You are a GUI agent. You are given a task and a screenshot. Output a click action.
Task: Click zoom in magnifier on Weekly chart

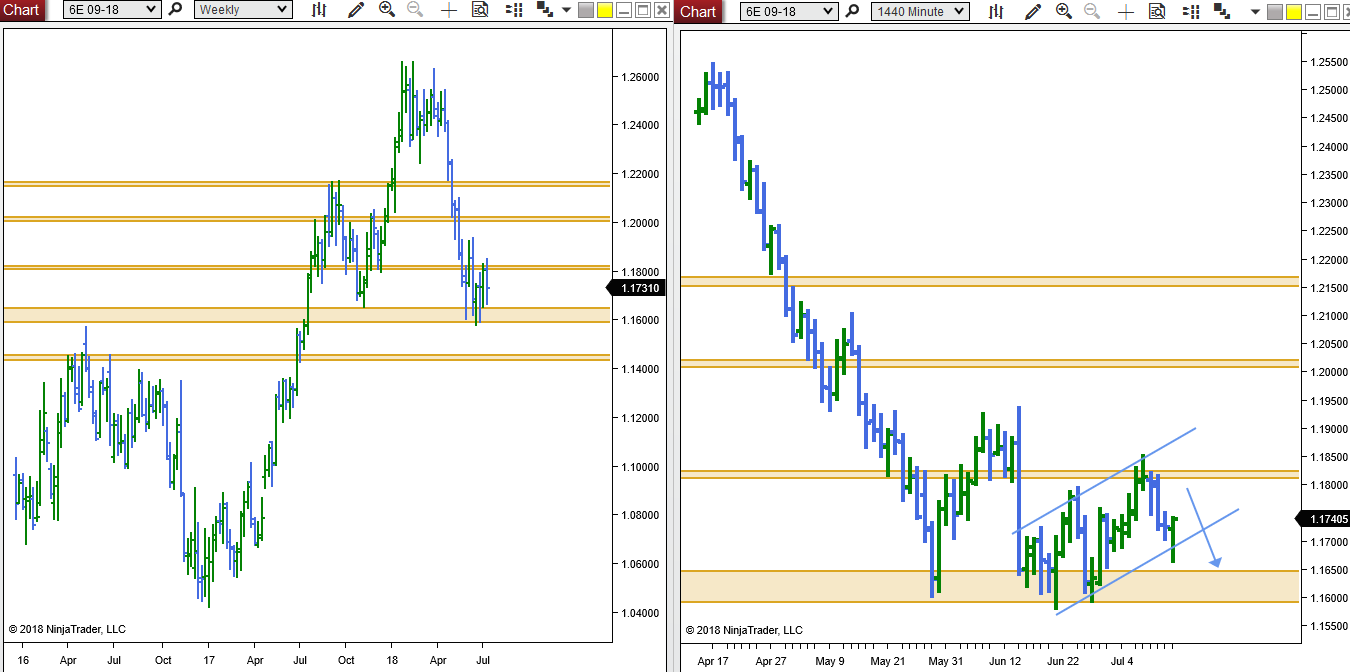click(x=387, y=10)
